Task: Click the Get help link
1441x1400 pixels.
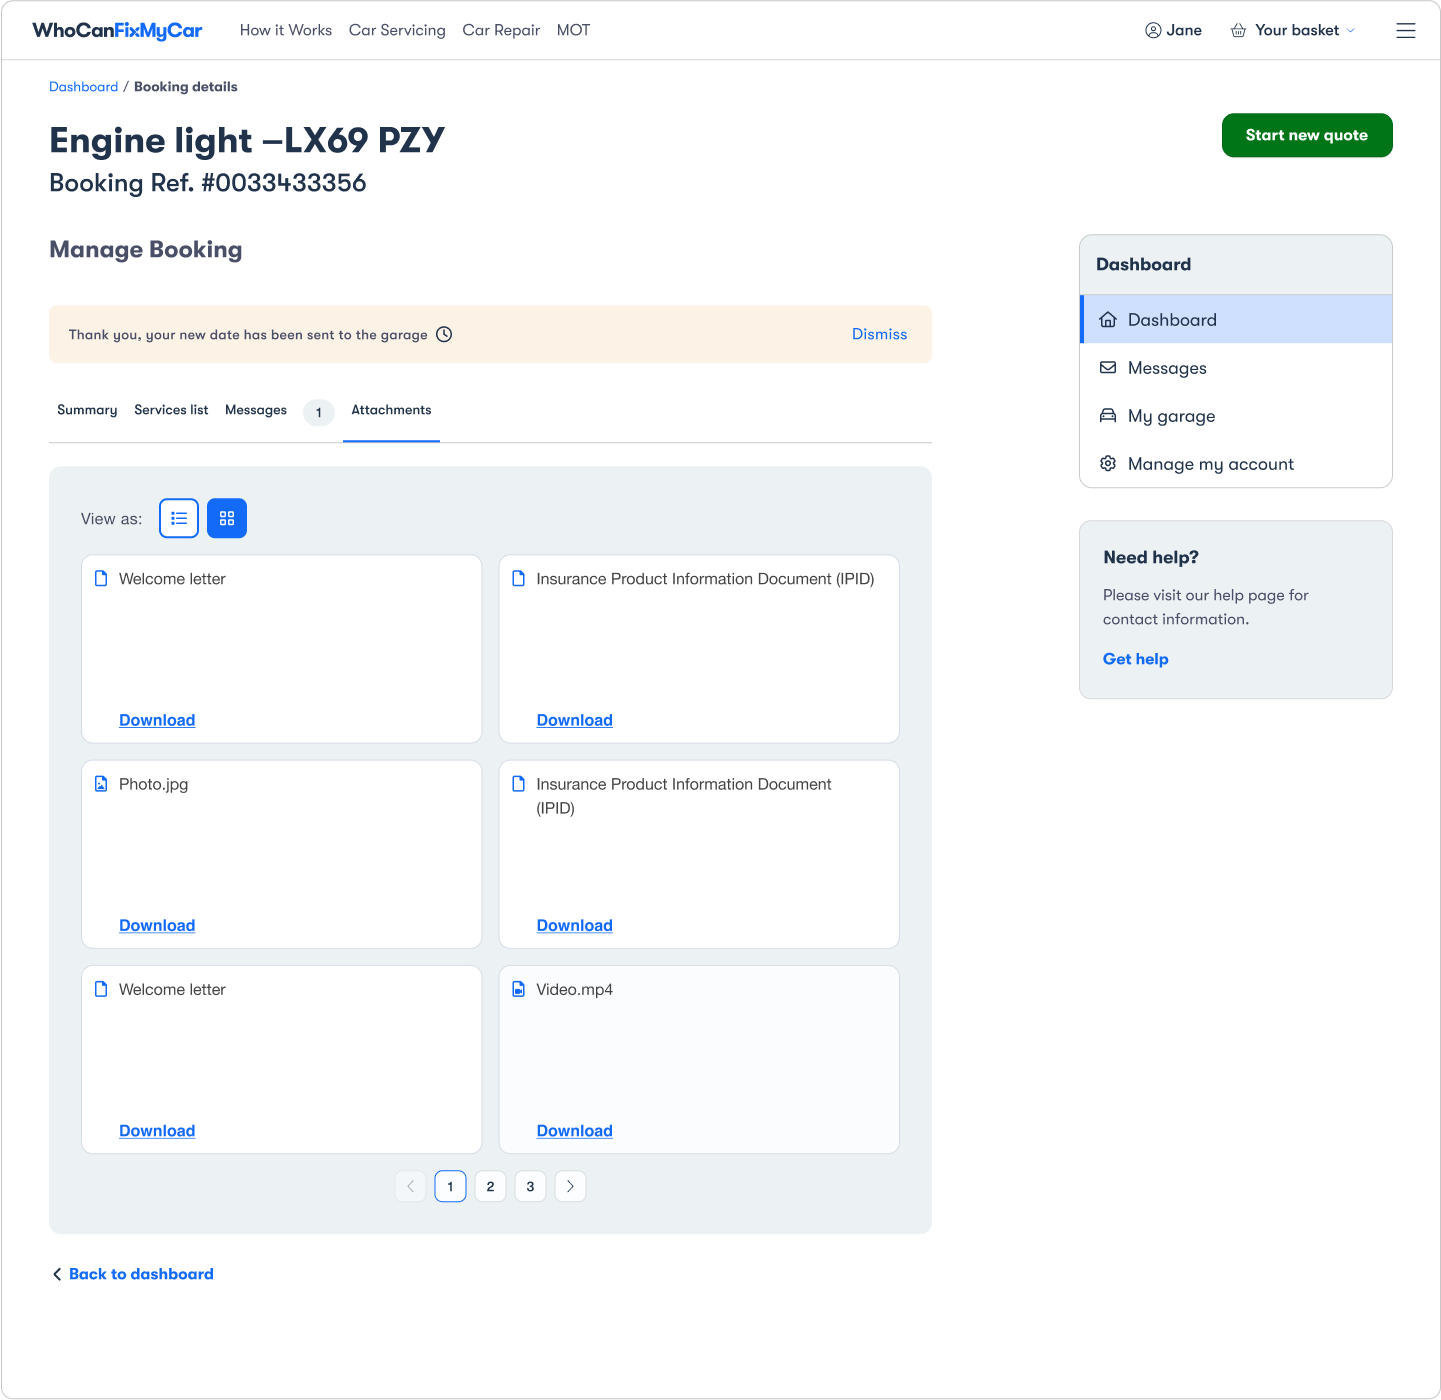Action: [1135, 658]
